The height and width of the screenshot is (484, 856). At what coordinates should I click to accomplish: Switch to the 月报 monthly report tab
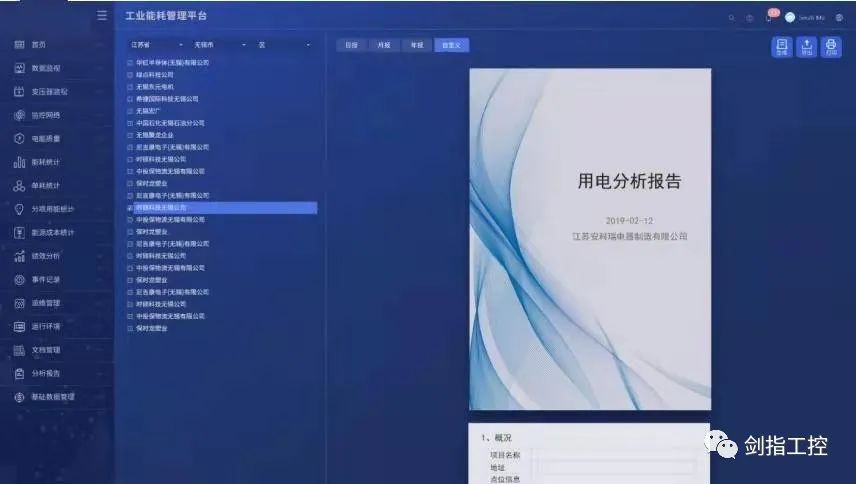[x=384, y=45]
